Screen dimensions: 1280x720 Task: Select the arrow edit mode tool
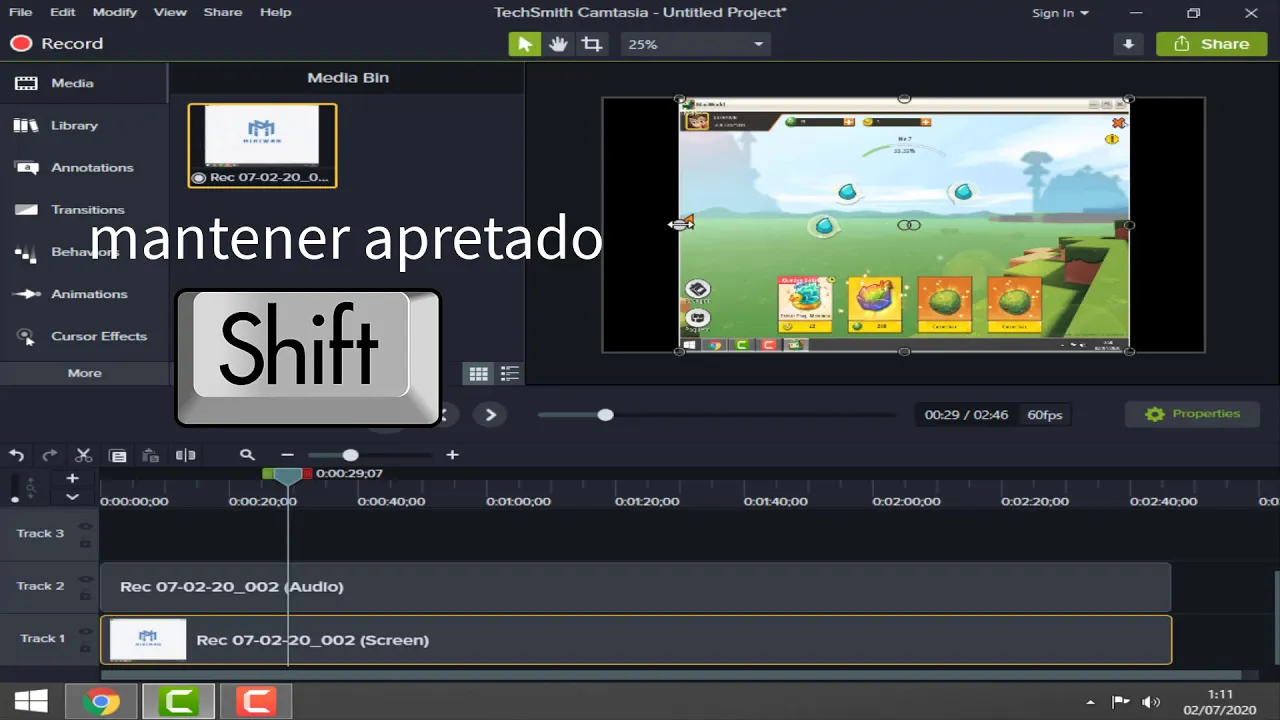(x=525, y=44)
